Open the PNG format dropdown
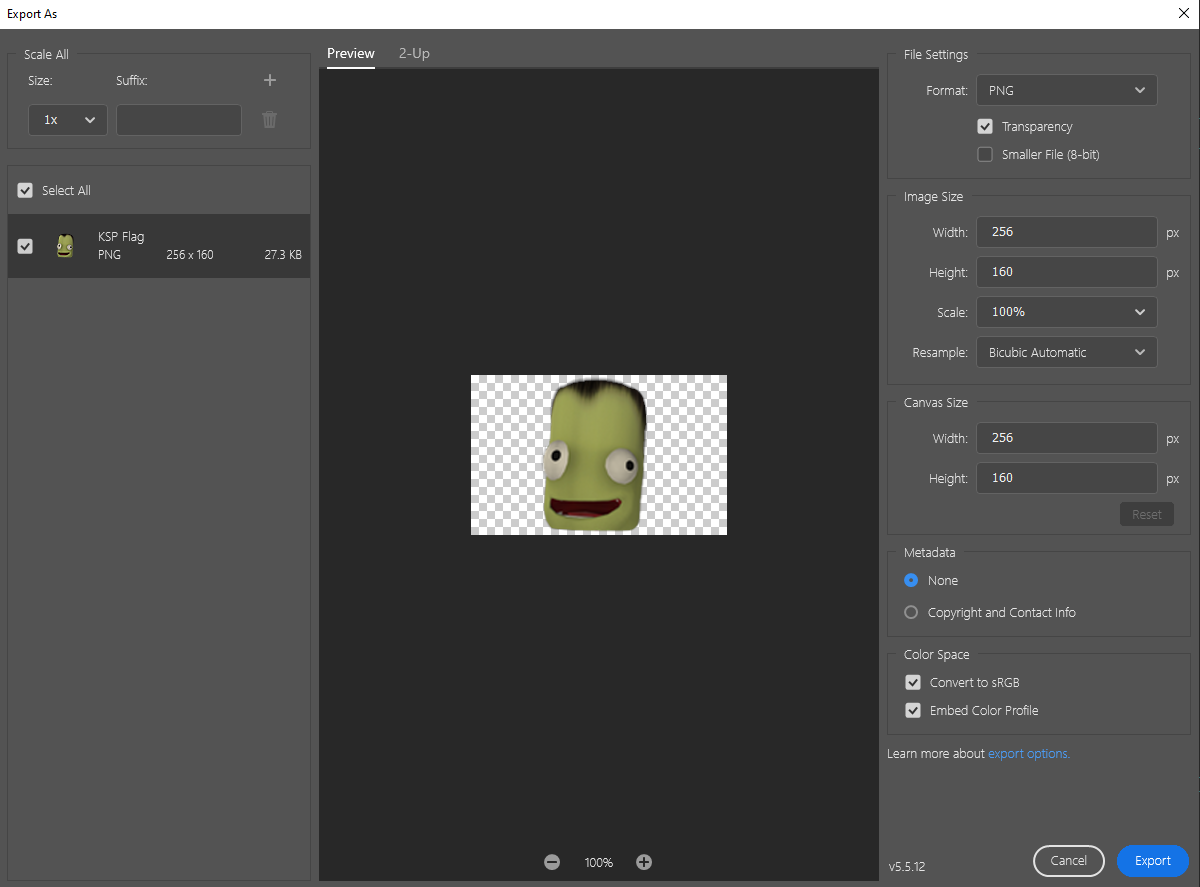The width and height of the screenshot is (1200, 887). click(1067, 90)
